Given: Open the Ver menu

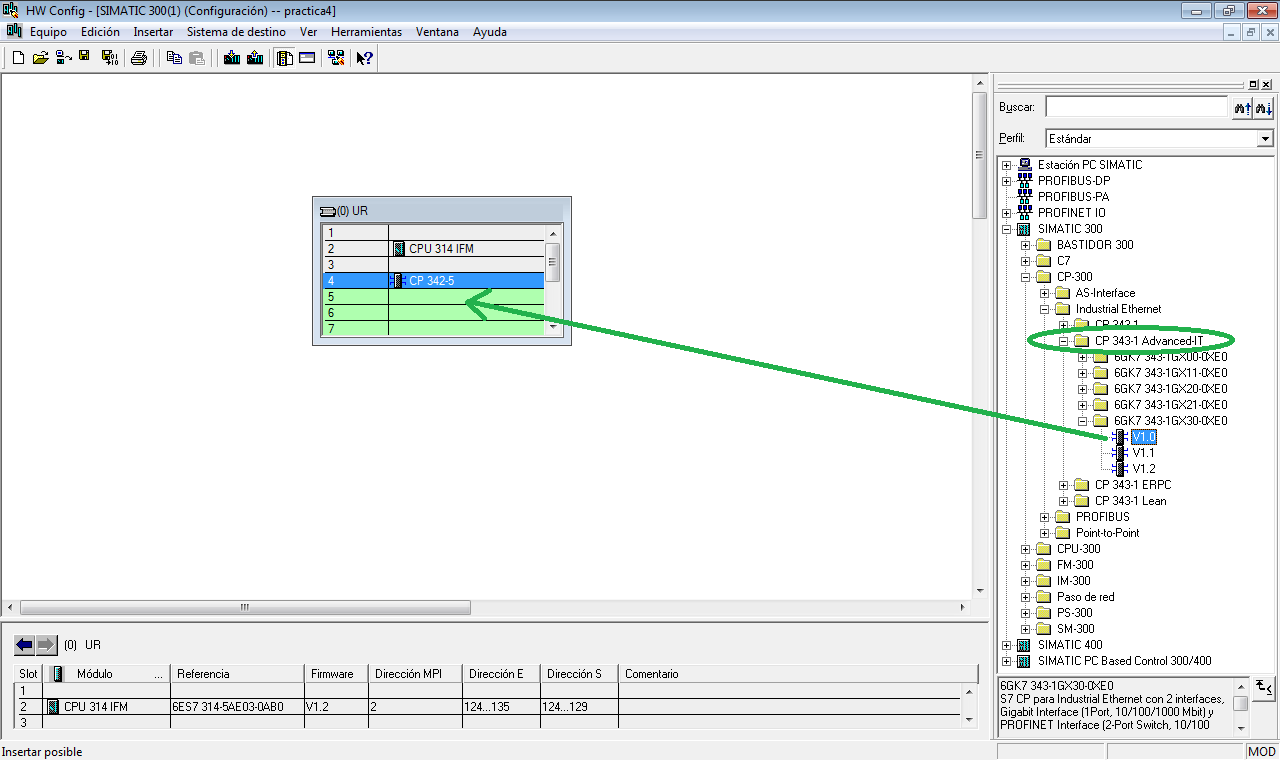Looking at the screenshot, I should pyautogui.click(x=308, y=32).
